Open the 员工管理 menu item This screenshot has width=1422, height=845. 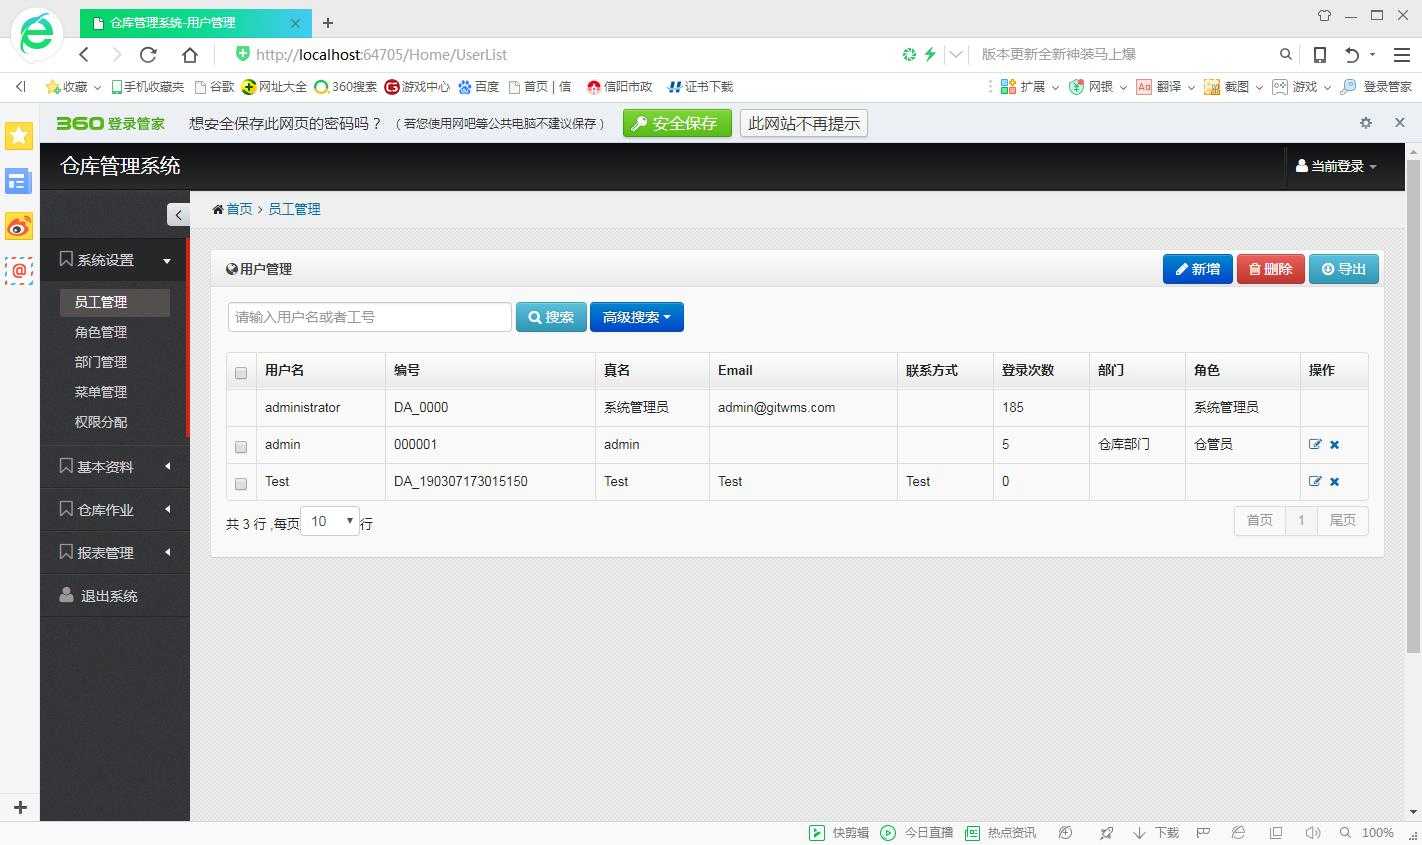115,302
